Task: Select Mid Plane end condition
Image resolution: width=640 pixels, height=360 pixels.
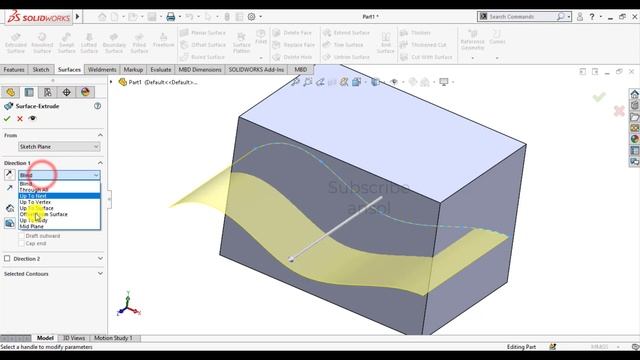Action: (59, 226)
